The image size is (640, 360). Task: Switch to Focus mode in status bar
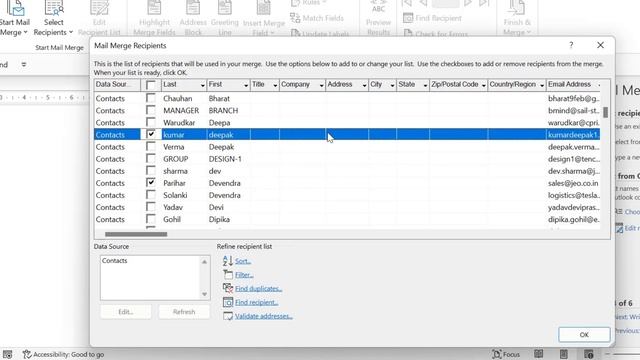(x=506, y=354)
